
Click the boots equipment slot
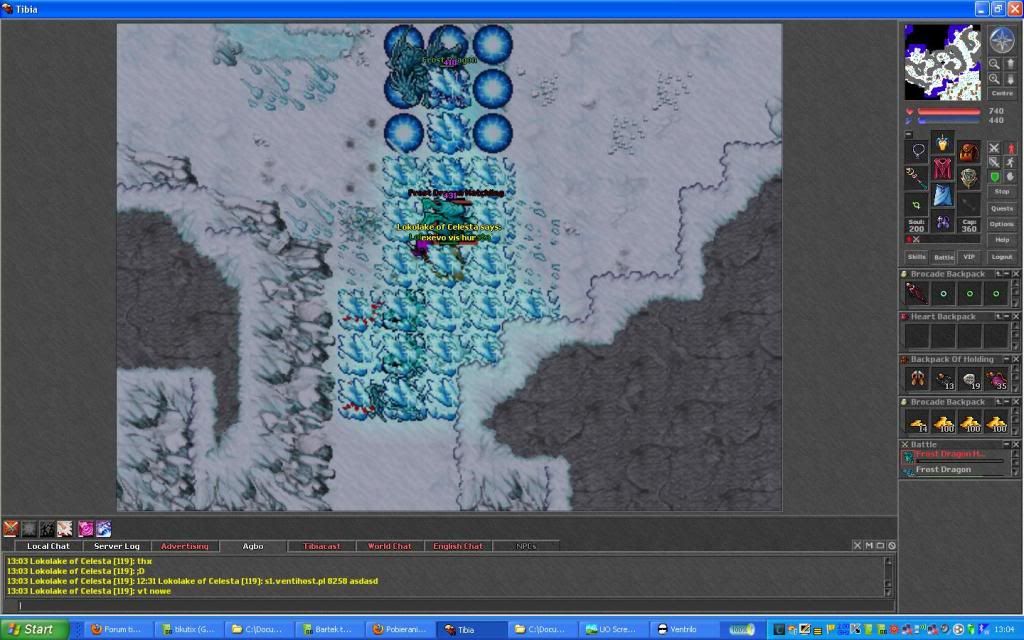pyautogui.click(x=943, y=223)
